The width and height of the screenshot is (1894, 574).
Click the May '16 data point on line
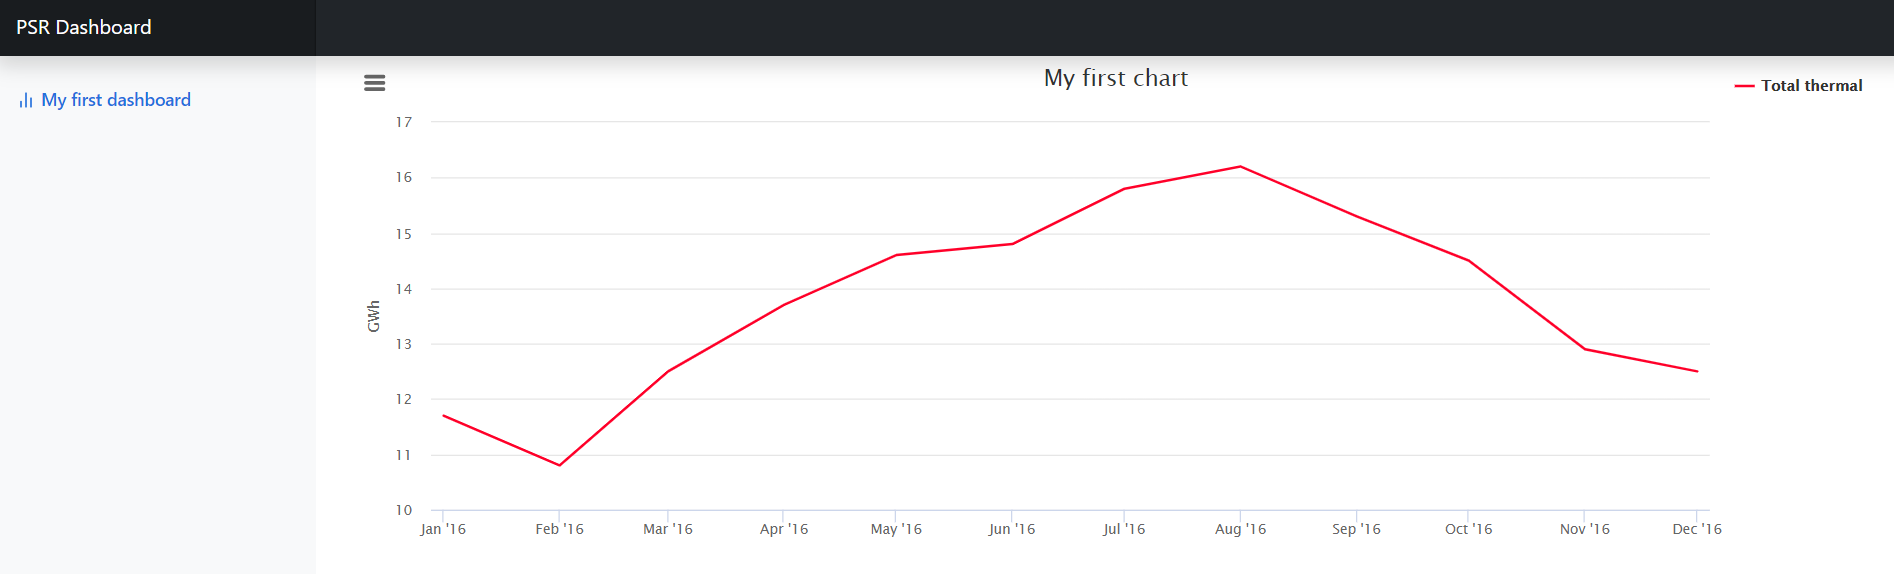896,255
